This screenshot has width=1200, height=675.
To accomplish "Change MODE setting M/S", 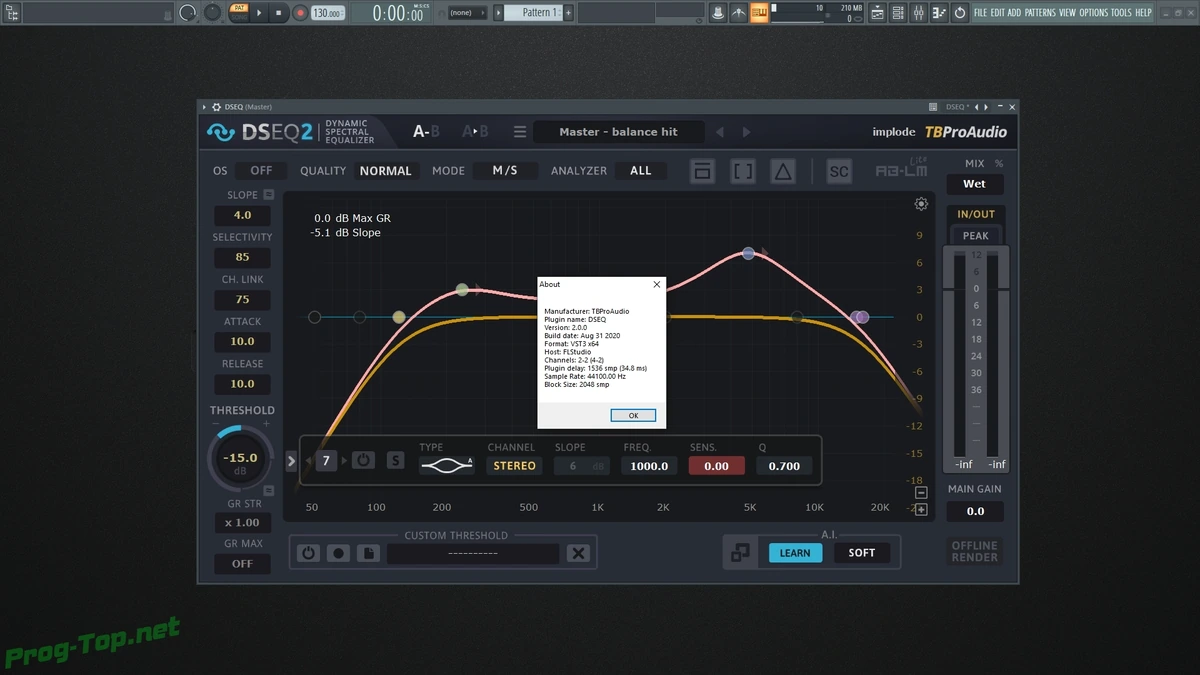I will [x=505, y=171].
